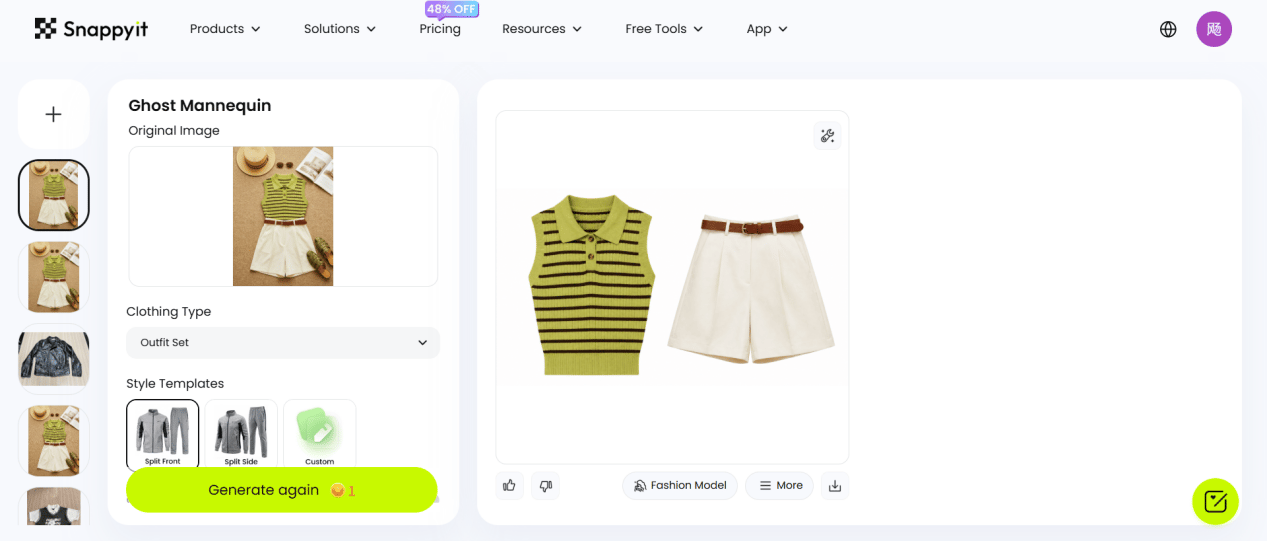Open the language globe icon
The width and height of the screenshot is (1267, 541).
point(1168,29)
